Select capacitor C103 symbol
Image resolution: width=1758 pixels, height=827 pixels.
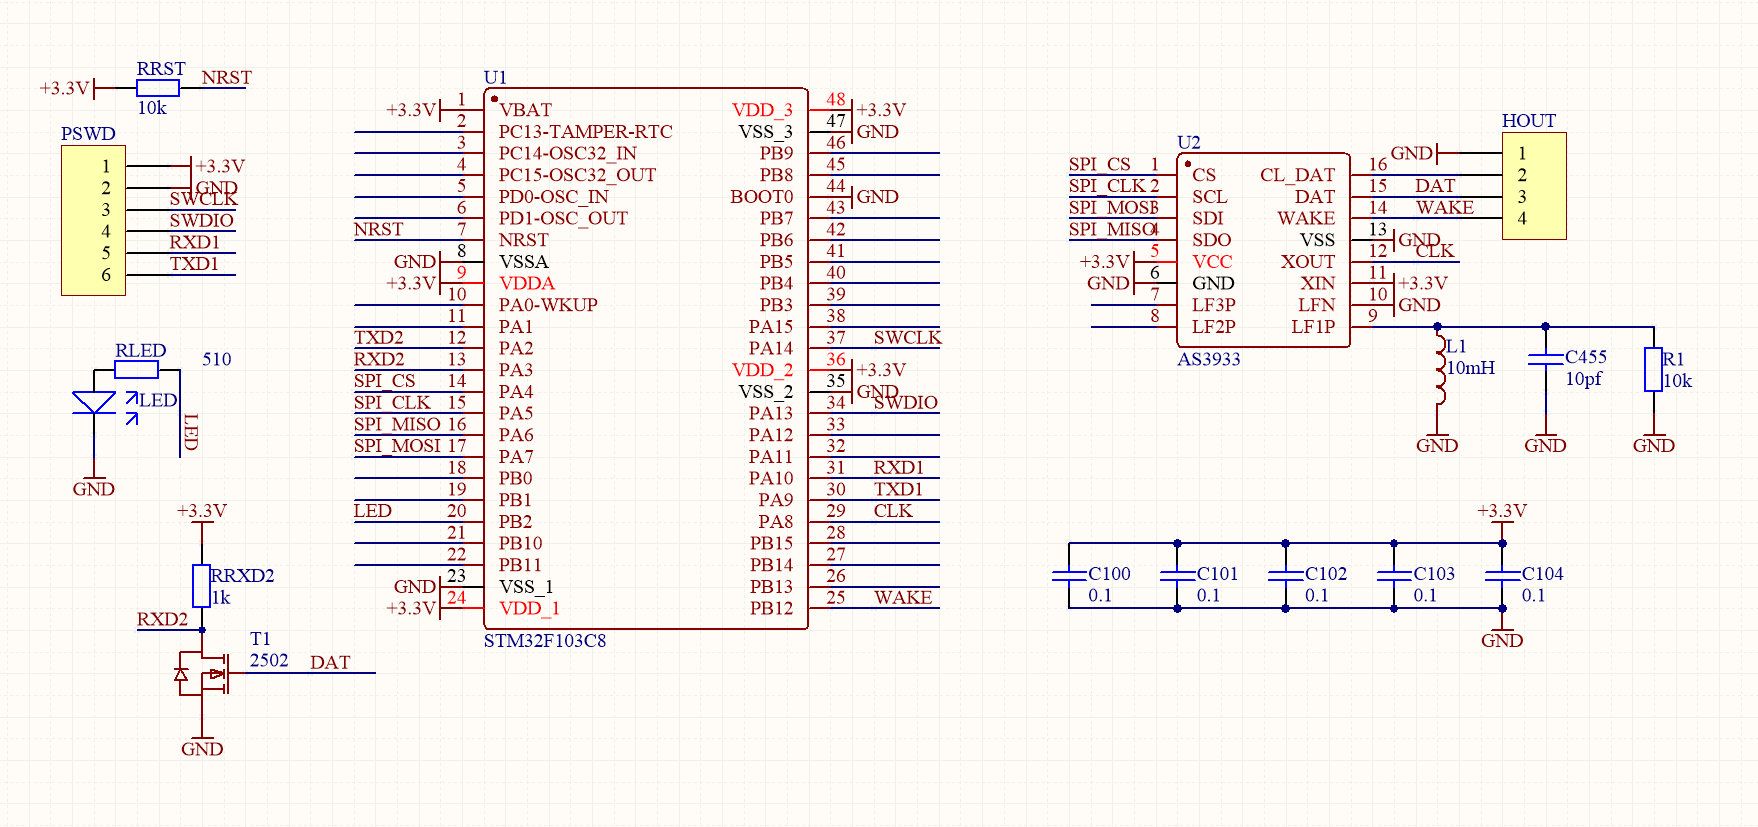click(x=1394, y=575)
